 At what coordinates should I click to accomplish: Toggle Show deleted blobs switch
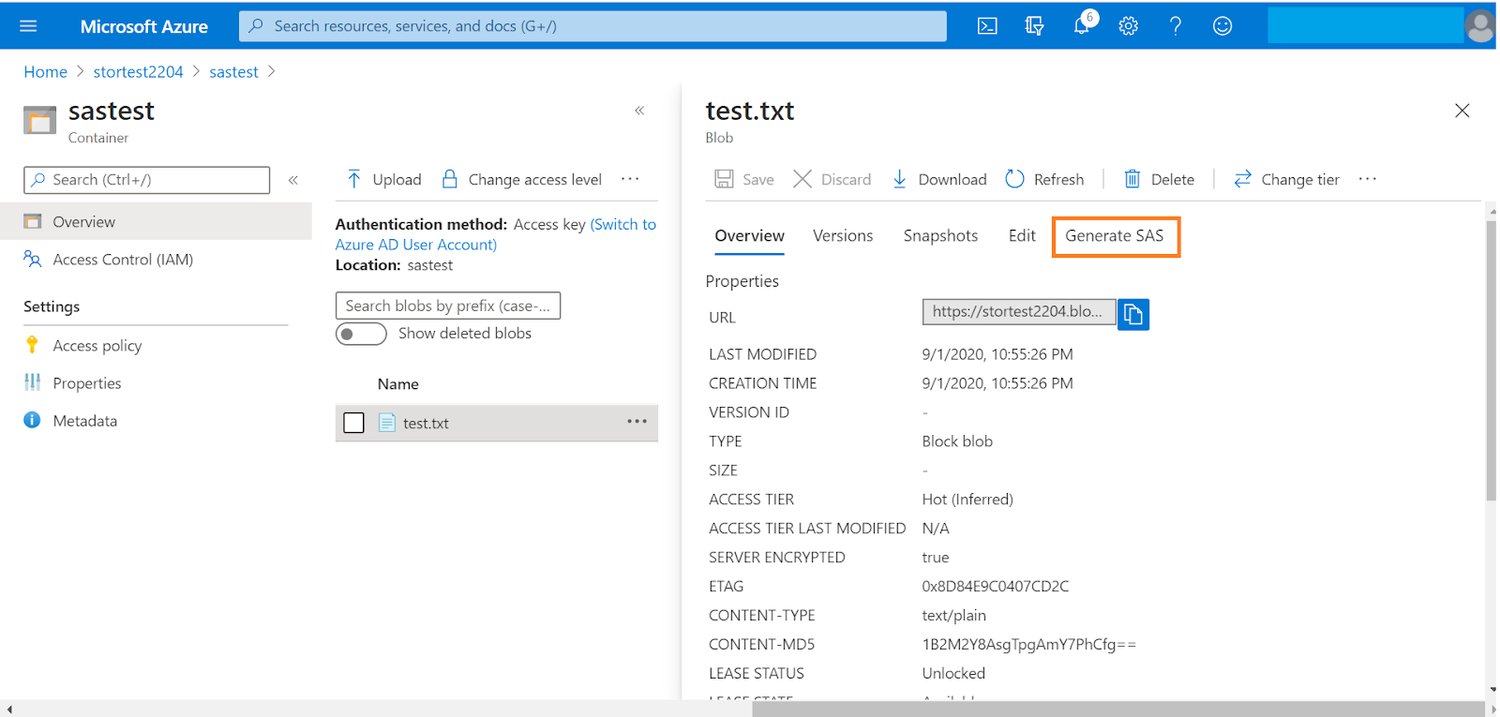361,334
